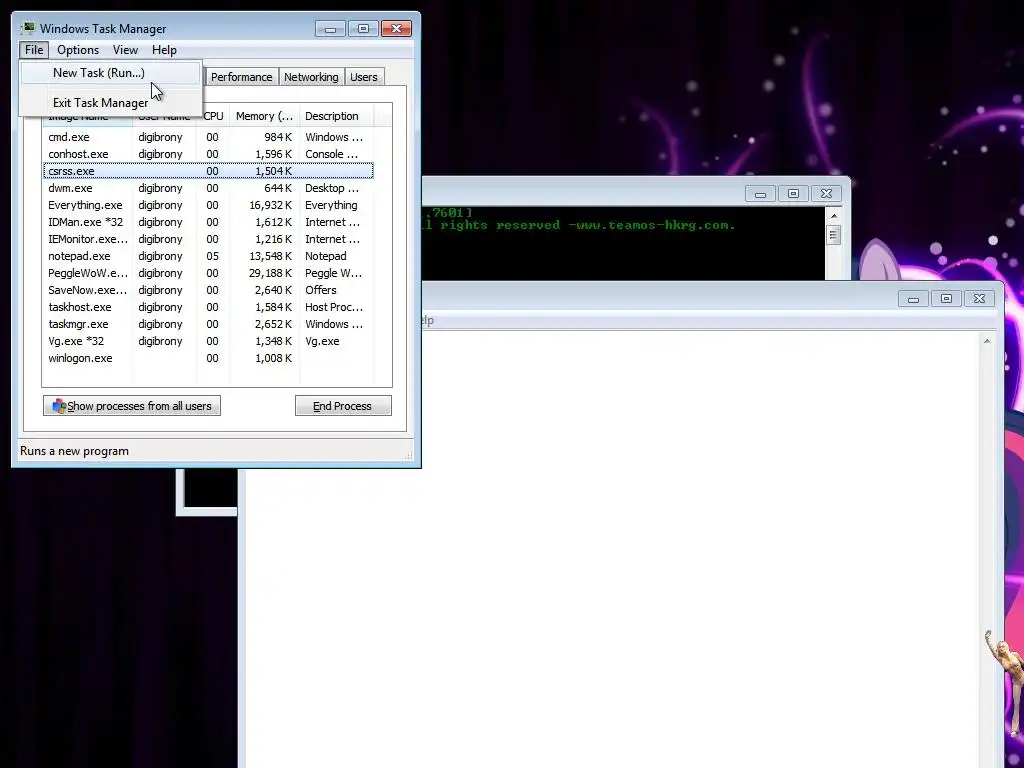This screenshot has width=1024, height=768.
Task: Sort by Memory column header
Action: (264, 116)
